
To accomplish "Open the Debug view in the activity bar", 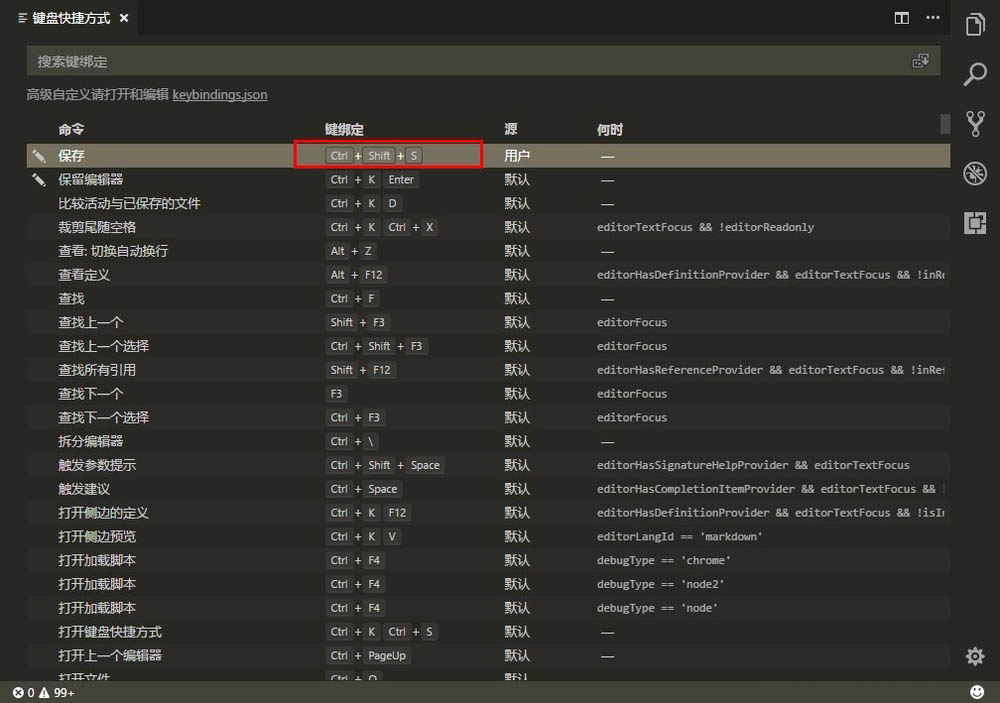I will 975,173.
